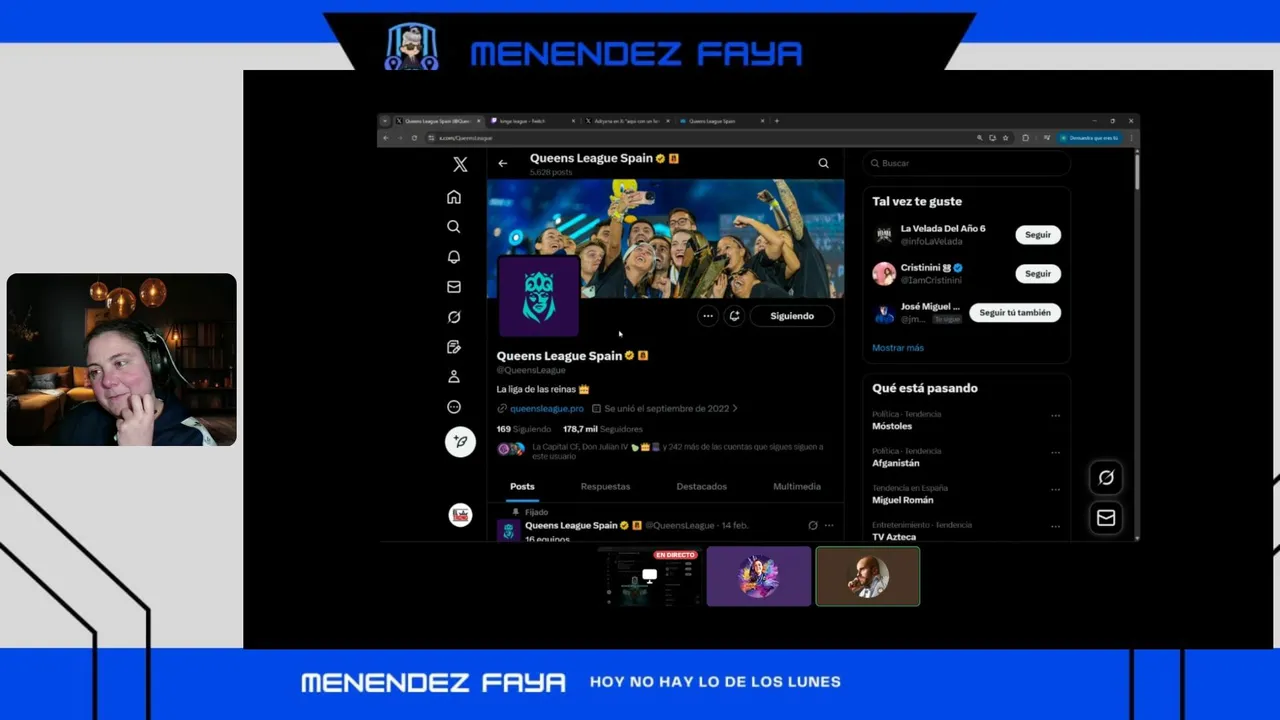1280x720 pixels.
Task: Open floating Grok button at right
Action: pos(1106,478)
